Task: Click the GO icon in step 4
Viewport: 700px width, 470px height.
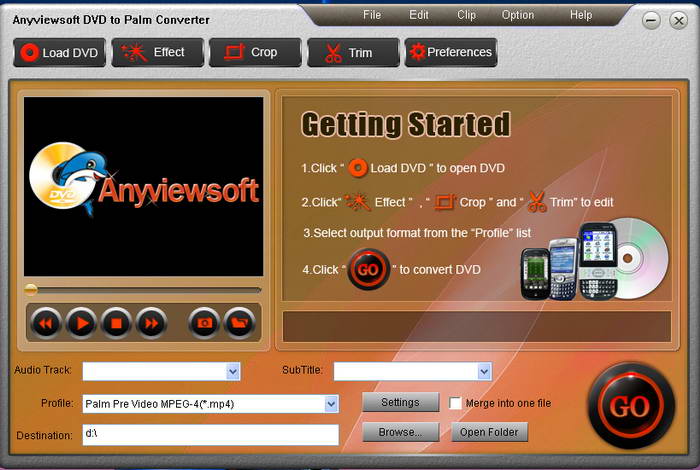Action: click(368, 270)
